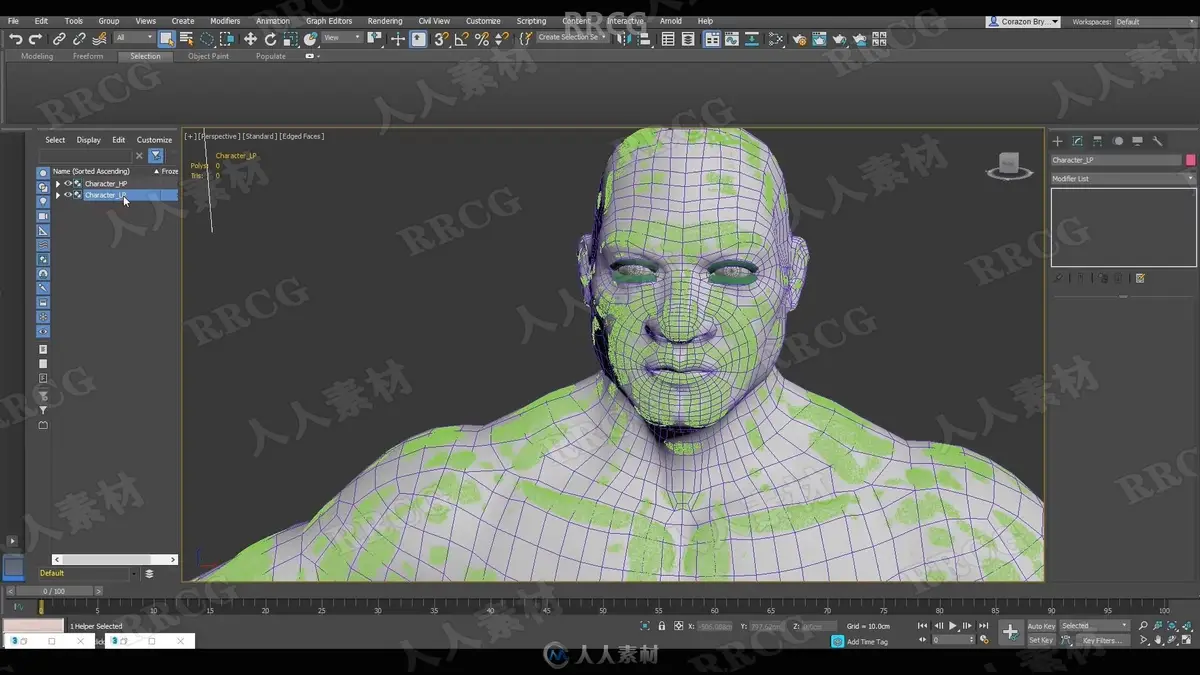This screenshot has height=675, width=1200.
Task: Undo the last action with the Undo arrow
Action: point(15,39)
